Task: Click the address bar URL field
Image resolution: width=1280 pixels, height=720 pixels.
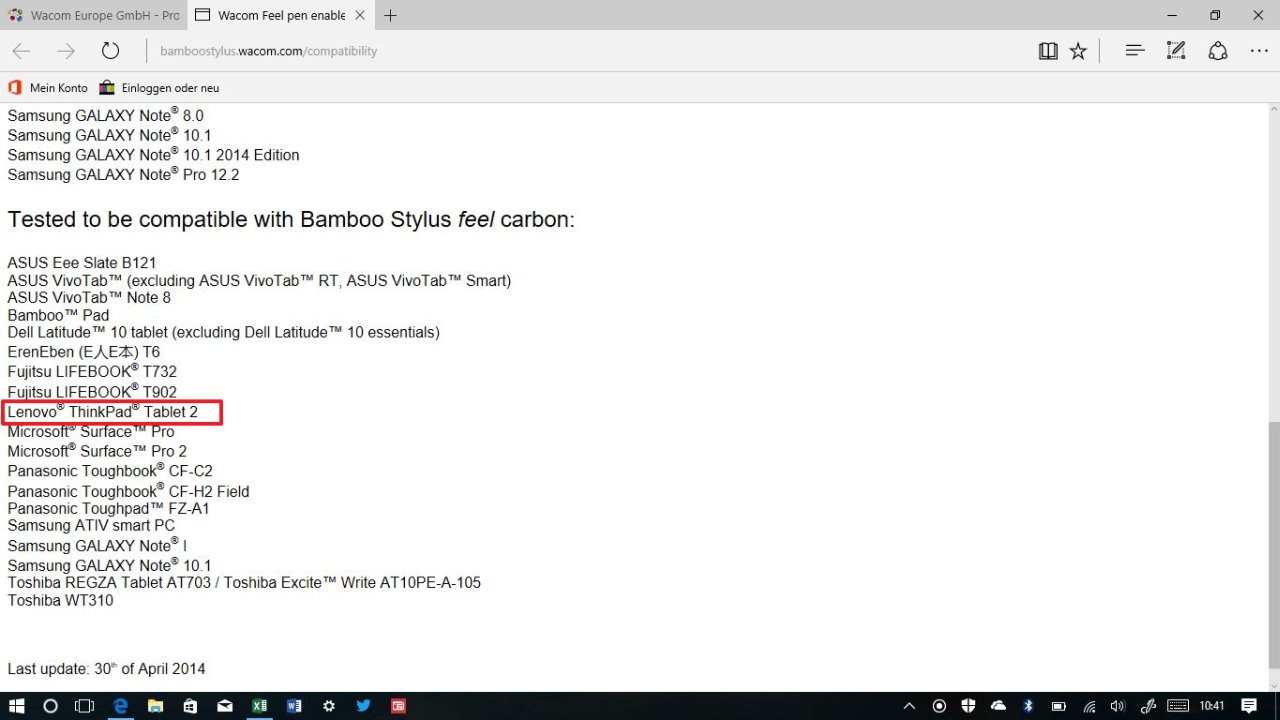Action: (590, 51)
